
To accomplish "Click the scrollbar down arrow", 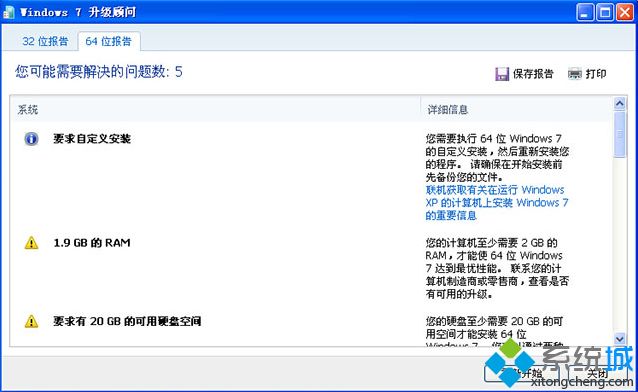I will [619, 339].
